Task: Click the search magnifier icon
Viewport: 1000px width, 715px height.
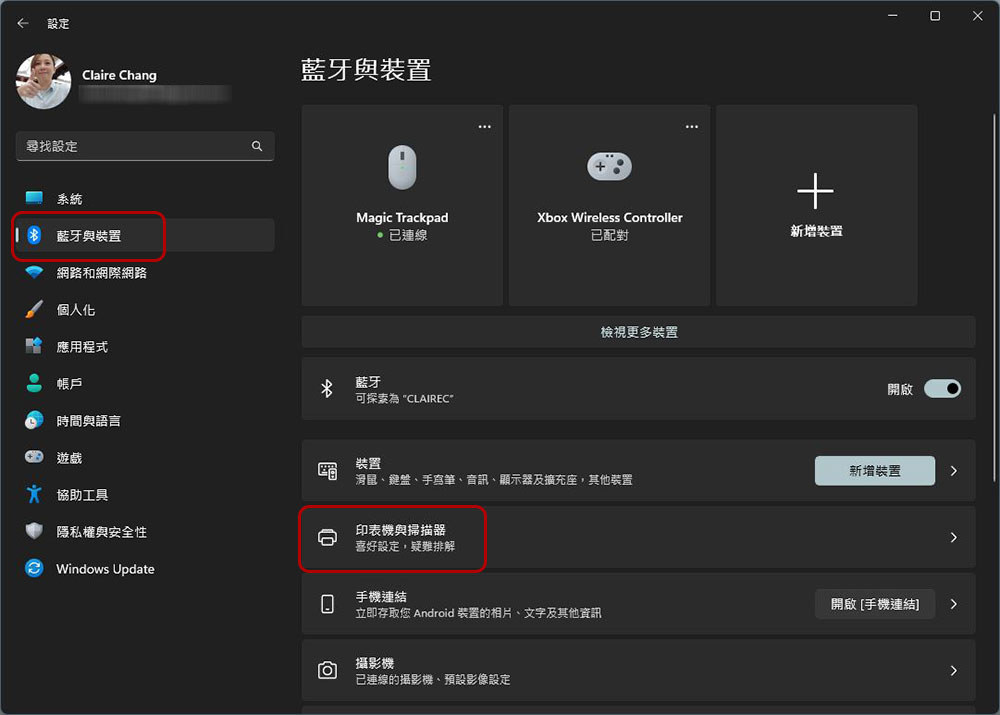Action: tap(257, 146)
